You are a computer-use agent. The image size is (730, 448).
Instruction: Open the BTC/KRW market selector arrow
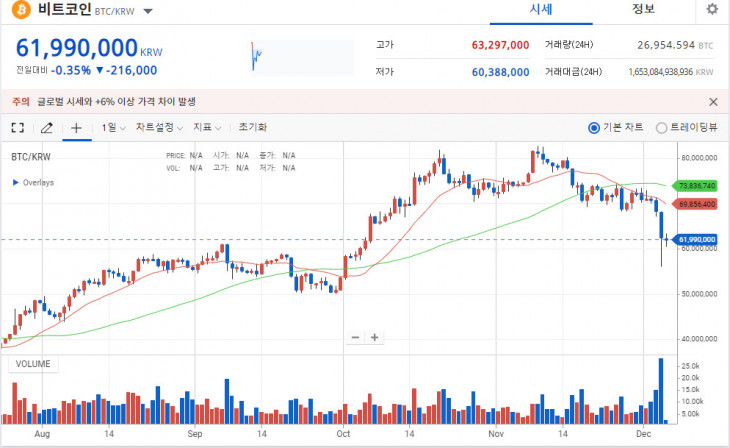[148, 12]
